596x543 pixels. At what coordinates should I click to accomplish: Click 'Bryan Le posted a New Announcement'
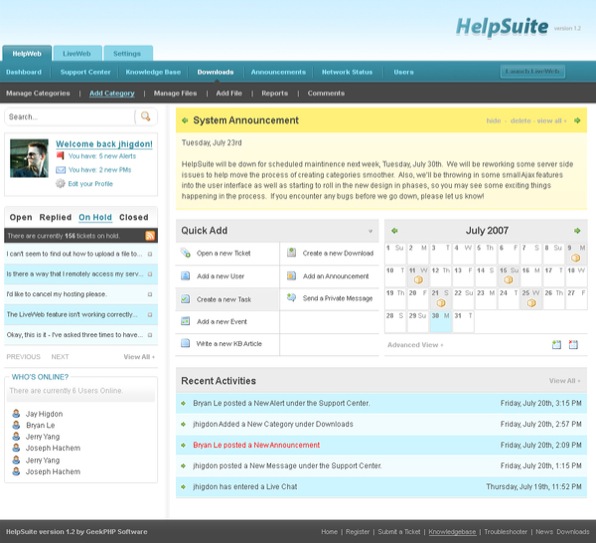coord(256,445)
